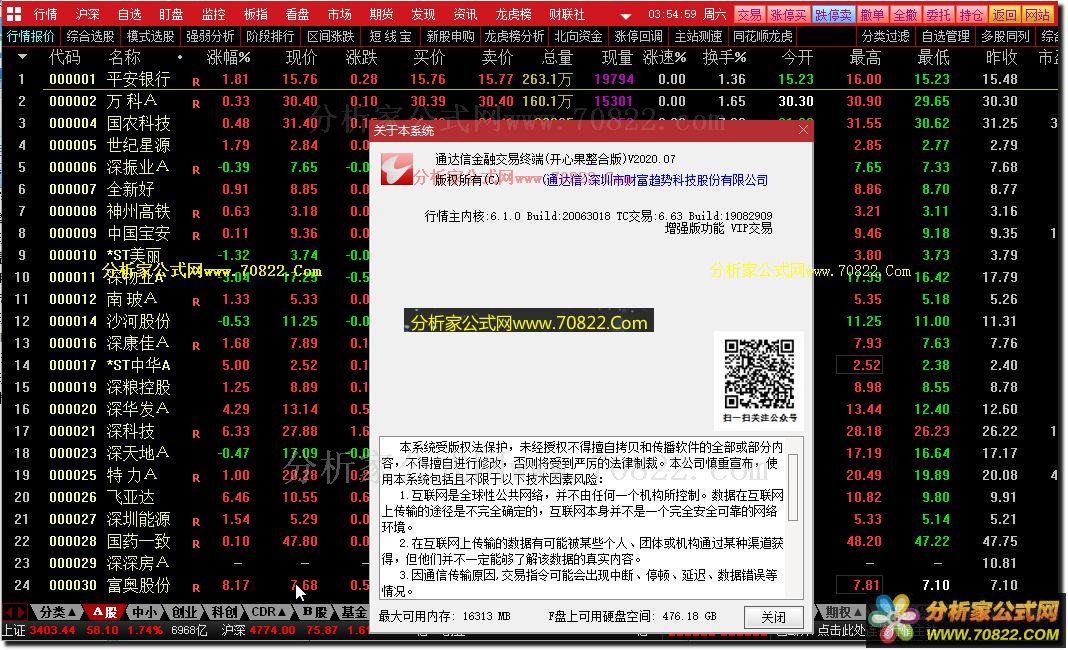Expand the CDR▲ tab menu

coord(268,612)
